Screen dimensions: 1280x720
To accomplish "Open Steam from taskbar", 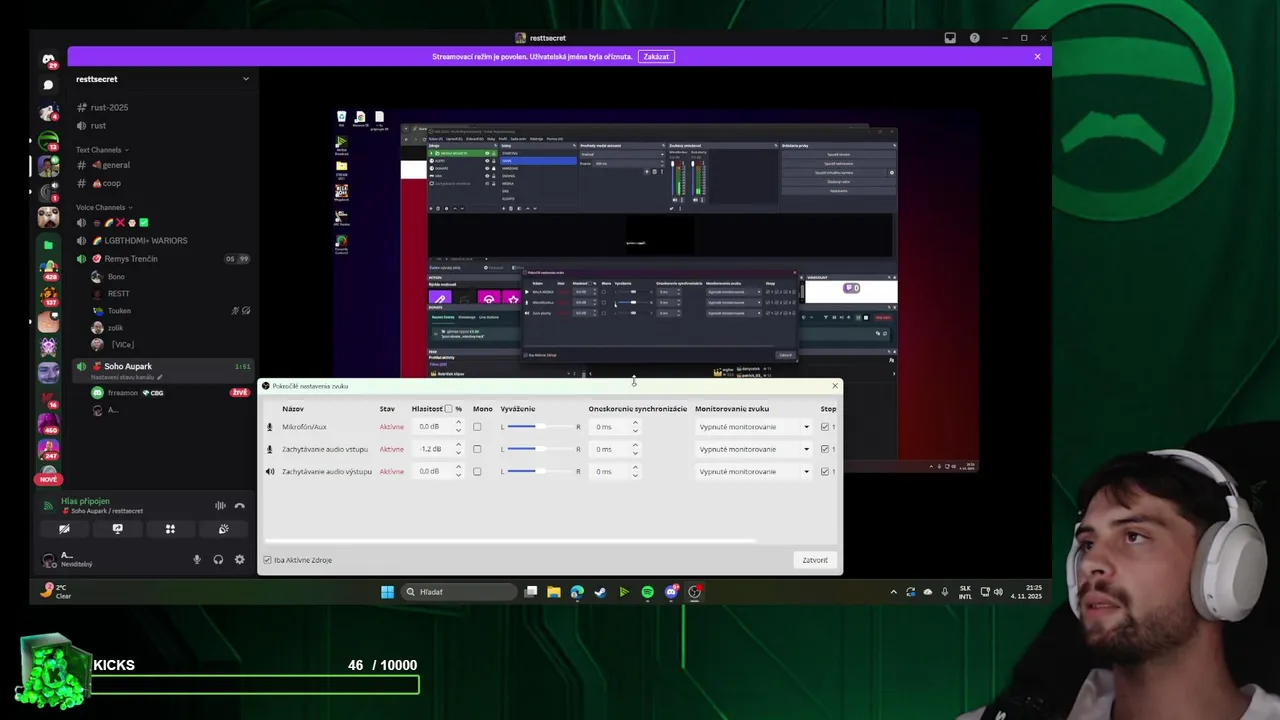I will coord(600,592).
